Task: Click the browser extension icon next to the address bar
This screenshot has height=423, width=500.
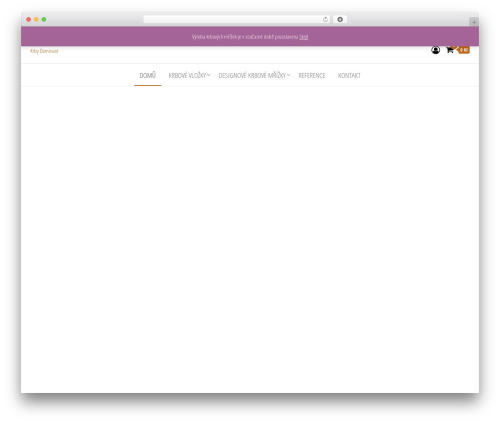Action: coord(340,19)
